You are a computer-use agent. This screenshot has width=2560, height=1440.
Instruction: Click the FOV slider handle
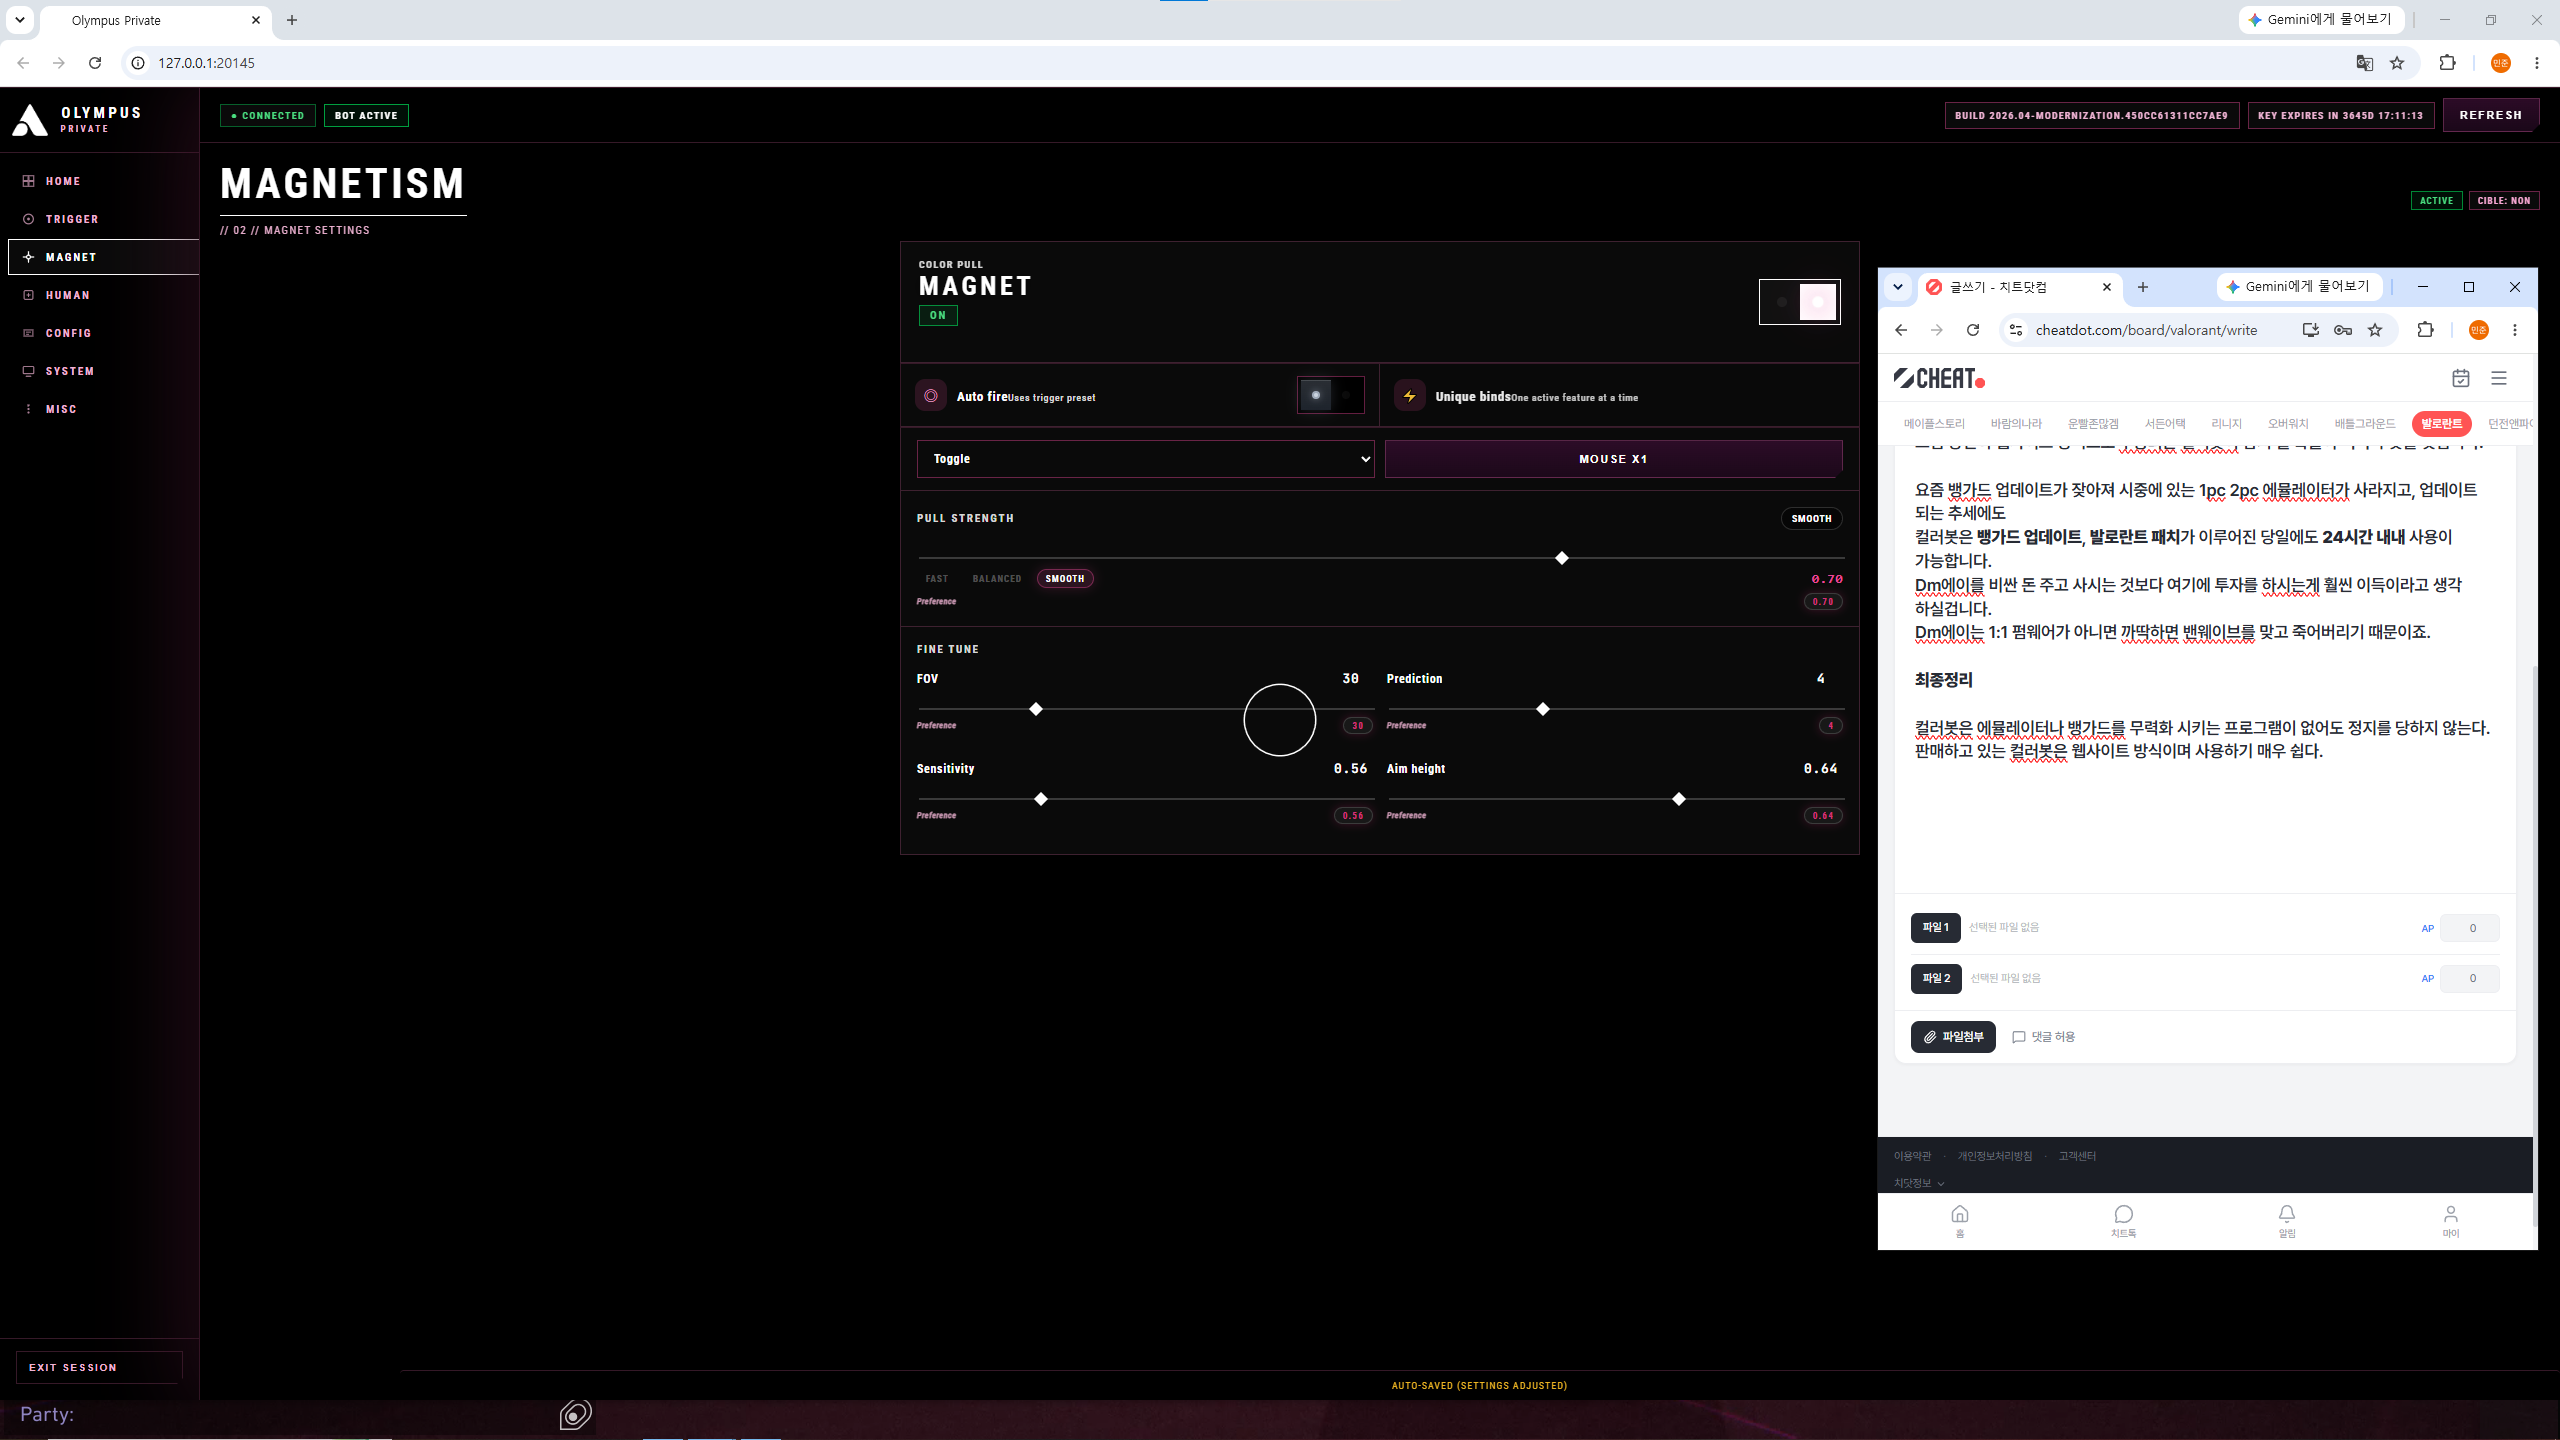click(x=1036, y=709)
